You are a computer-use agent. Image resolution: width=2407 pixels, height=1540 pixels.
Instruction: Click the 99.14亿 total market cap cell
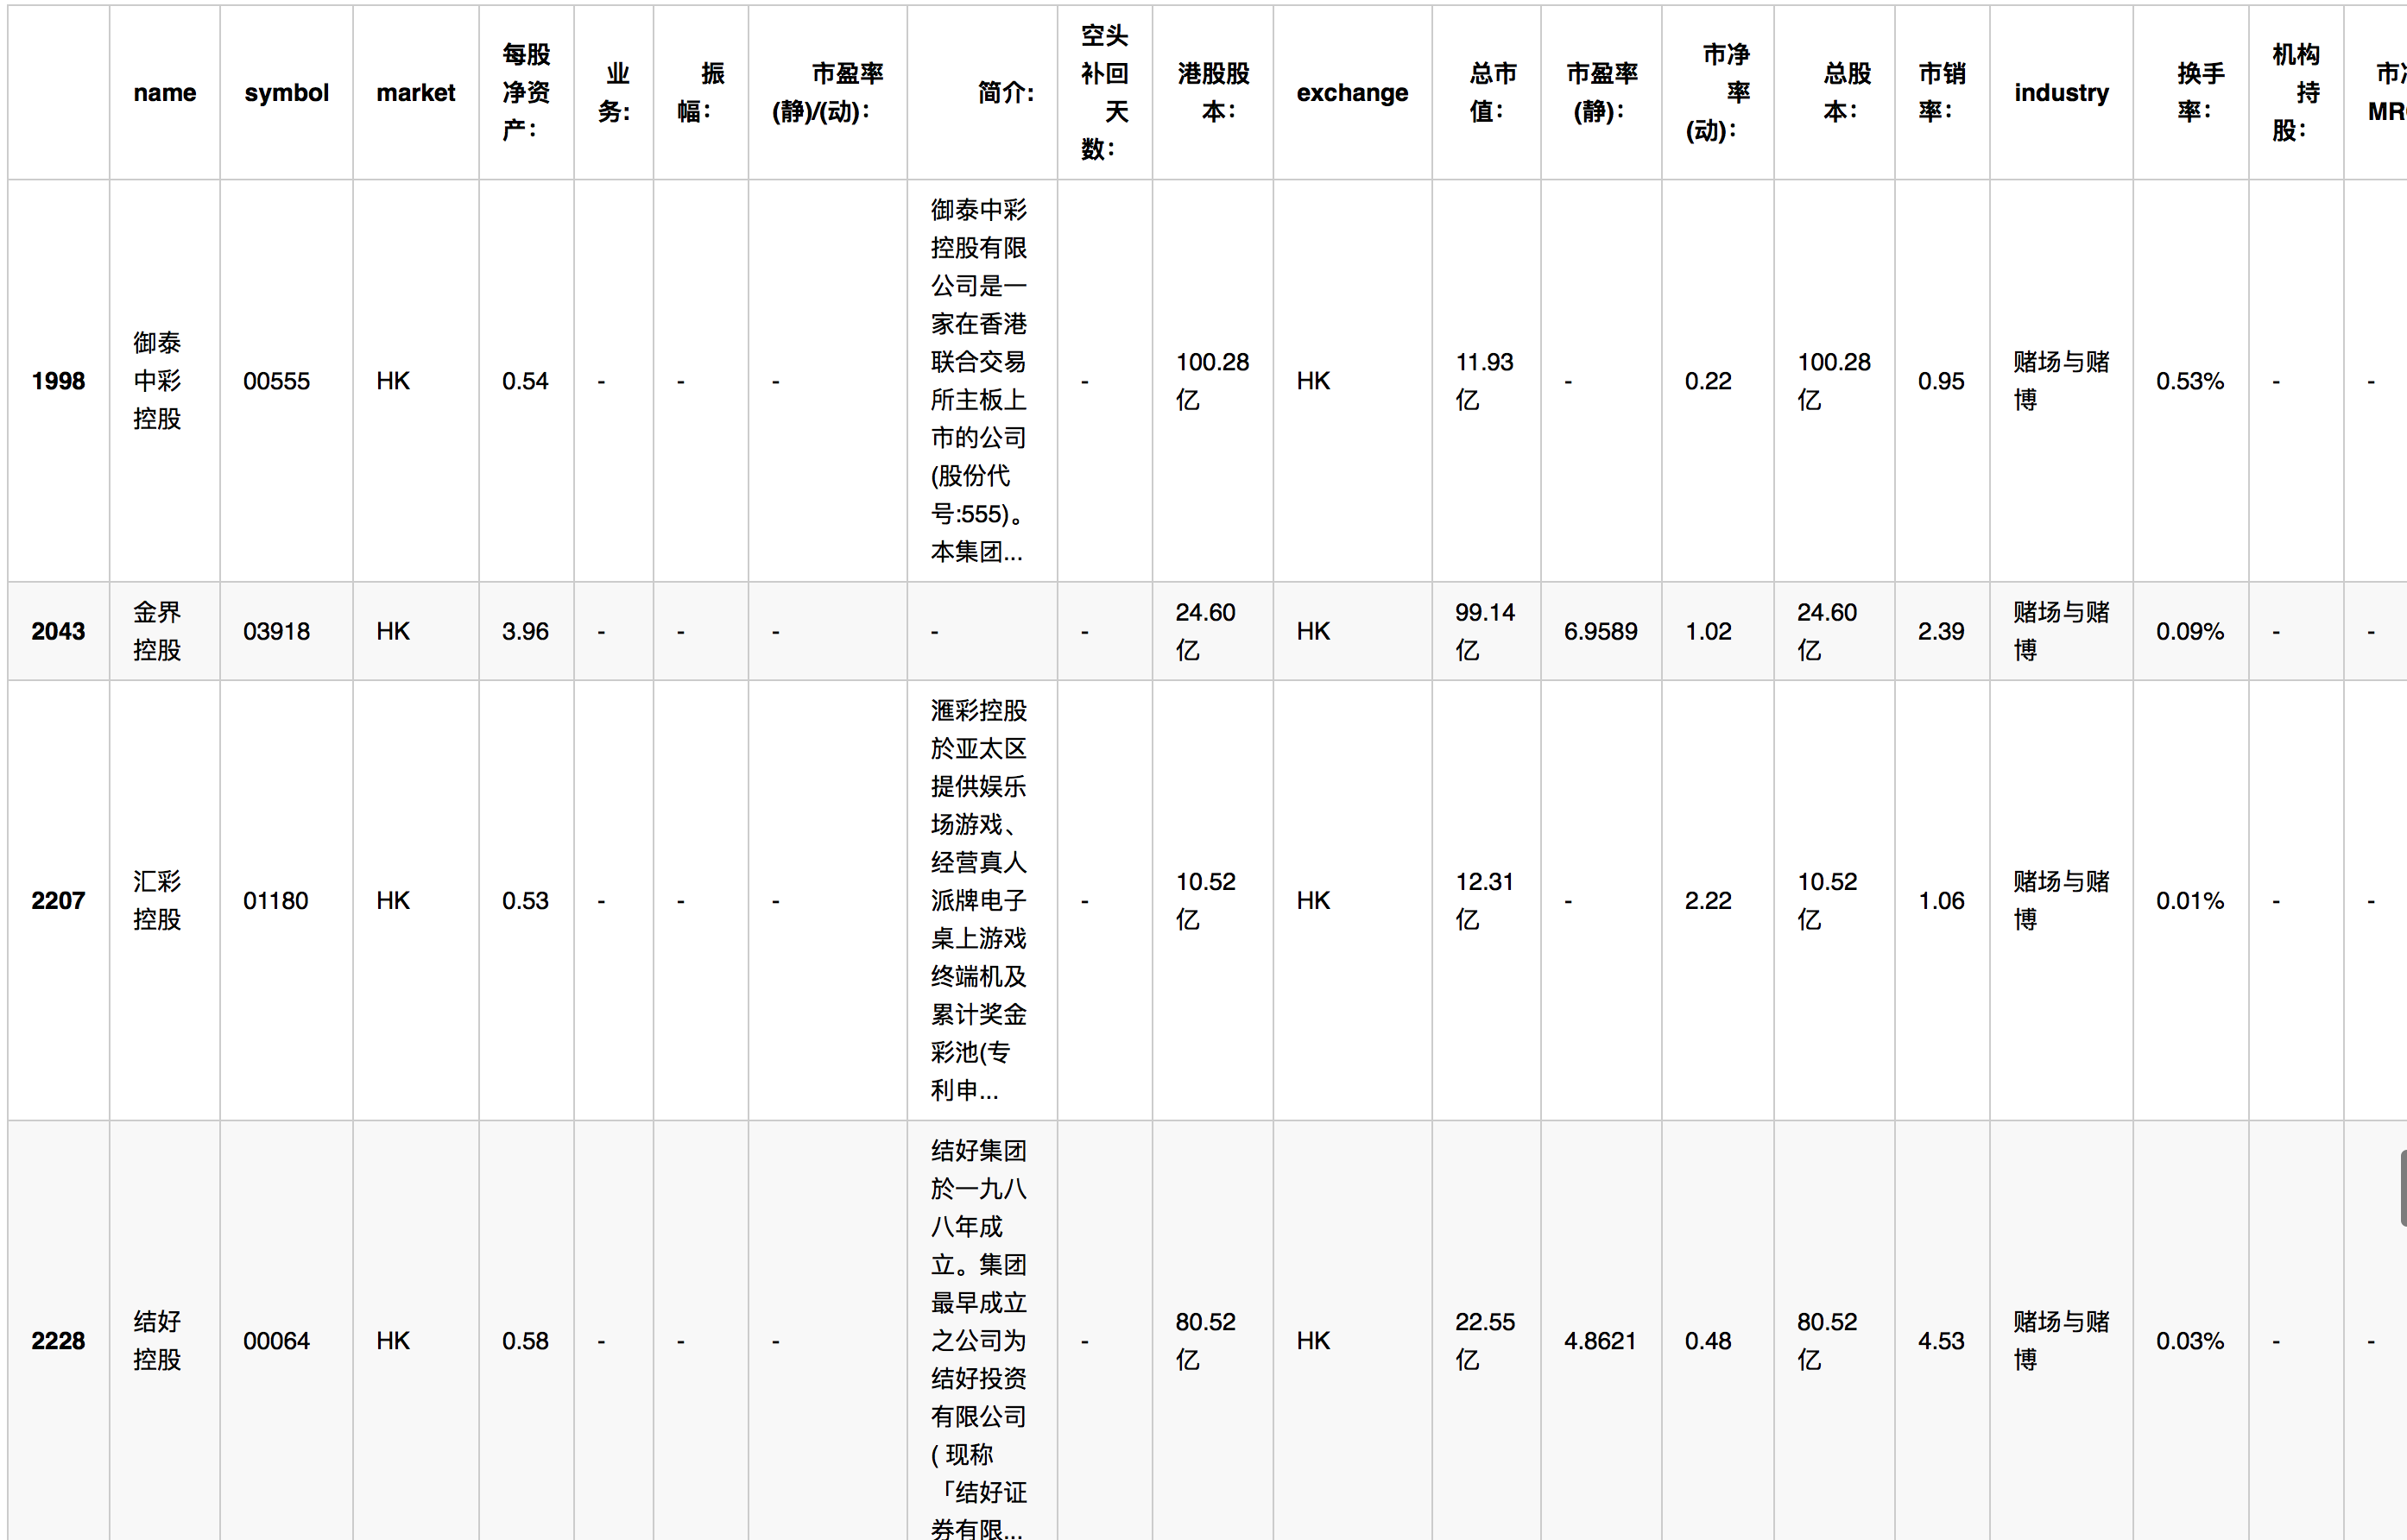click(x=1484, y=631)
